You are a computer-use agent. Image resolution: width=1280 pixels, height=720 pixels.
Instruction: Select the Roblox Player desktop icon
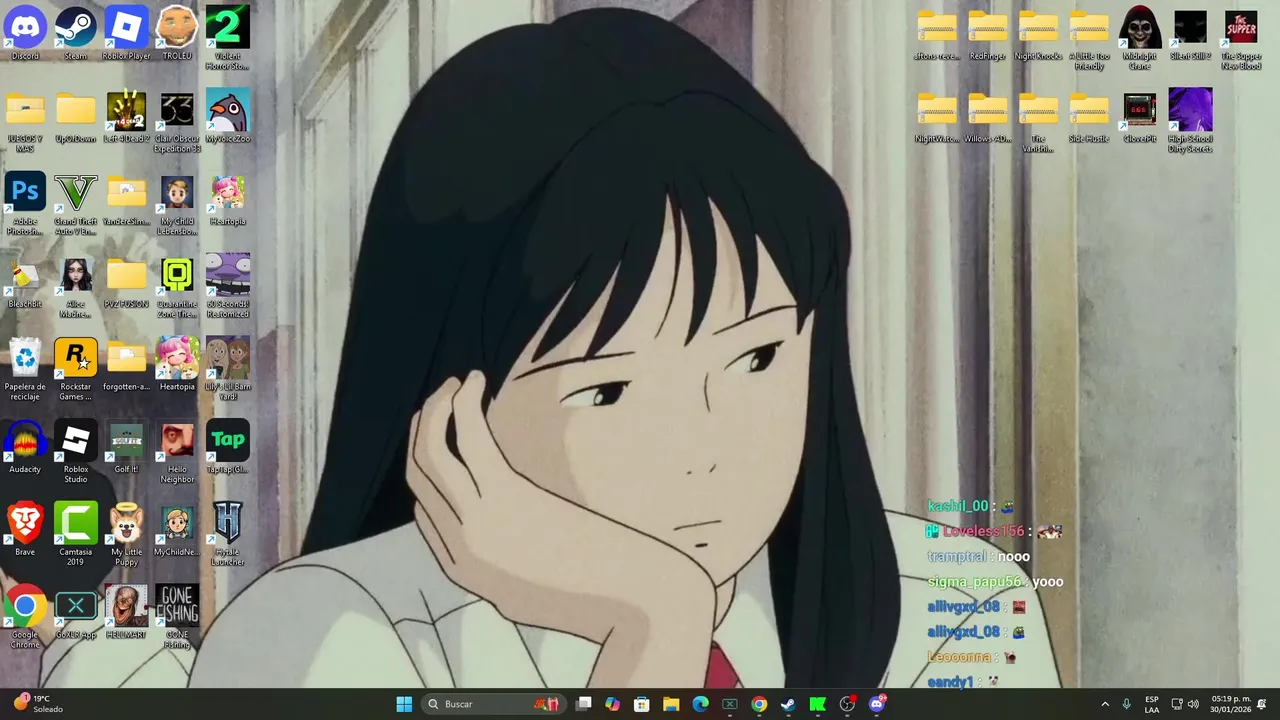tap(126, 33)
